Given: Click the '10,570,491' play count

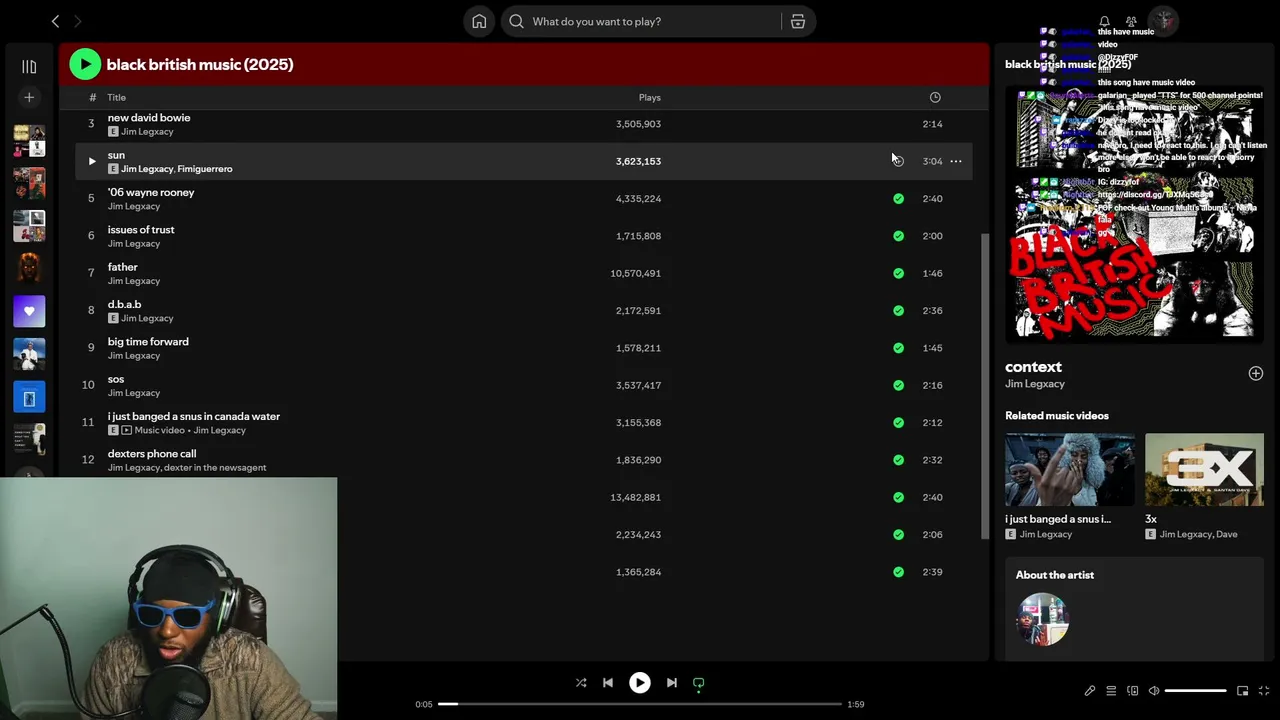Looking at the screenshot, I should 636,273.
